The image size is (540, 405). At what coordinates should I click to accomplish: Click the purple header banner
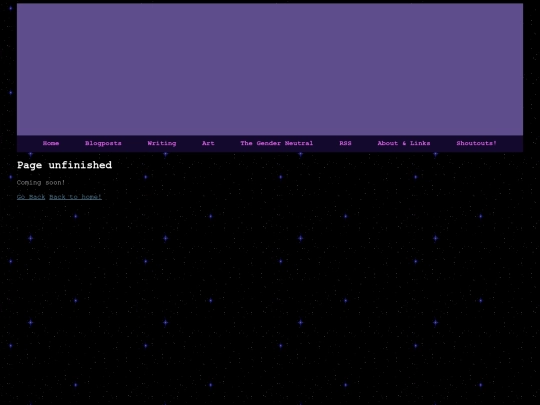pos(270,69)
